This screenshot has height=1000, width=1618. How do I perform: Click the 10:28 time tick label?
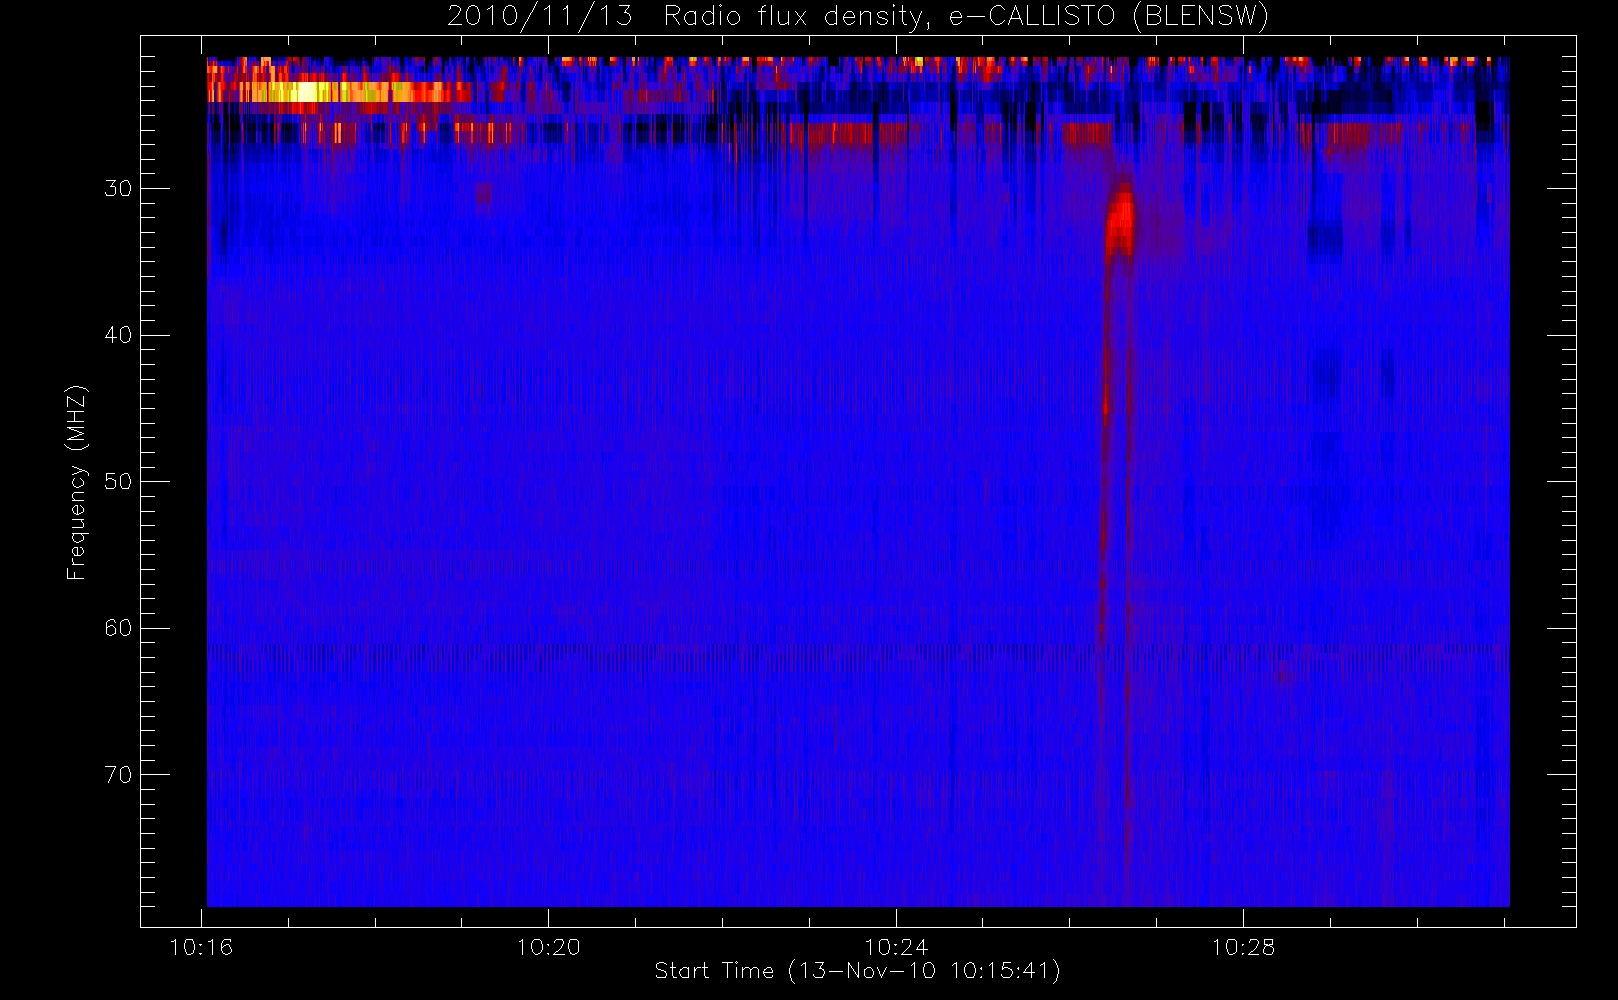[x=1243, y=947]
